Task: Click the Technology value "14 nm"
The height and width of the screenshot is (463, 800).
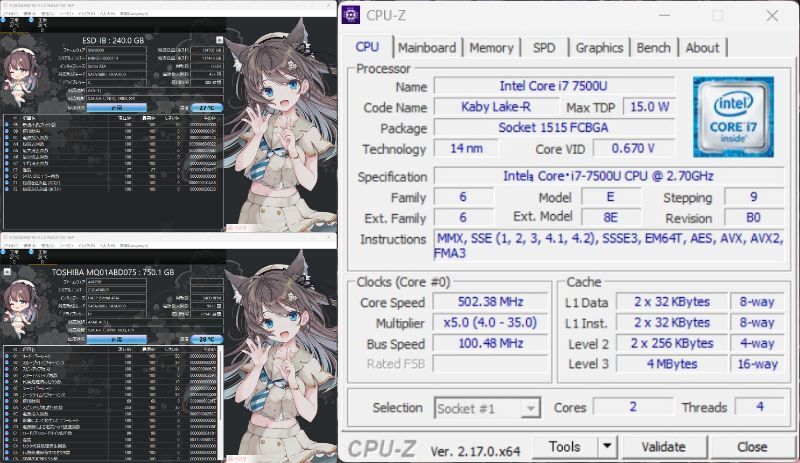Action: [x=466, y=149]
